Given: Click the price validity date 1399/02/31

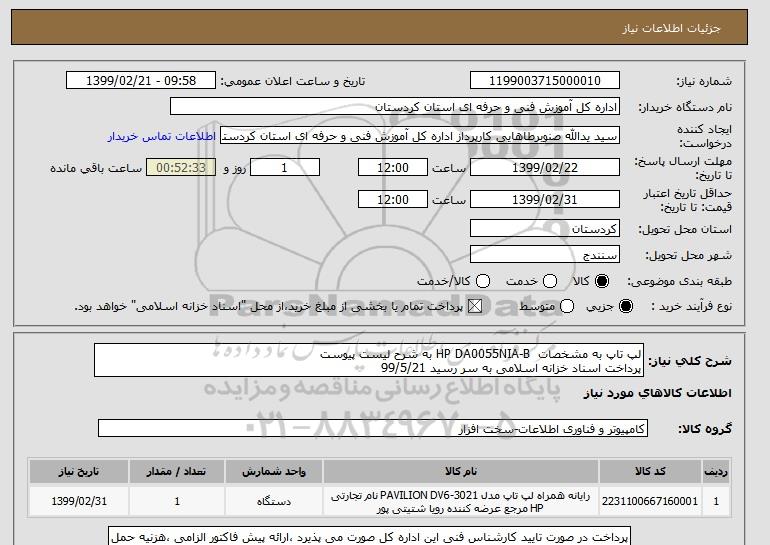Looking at the screenshot, I should (545, 199).
